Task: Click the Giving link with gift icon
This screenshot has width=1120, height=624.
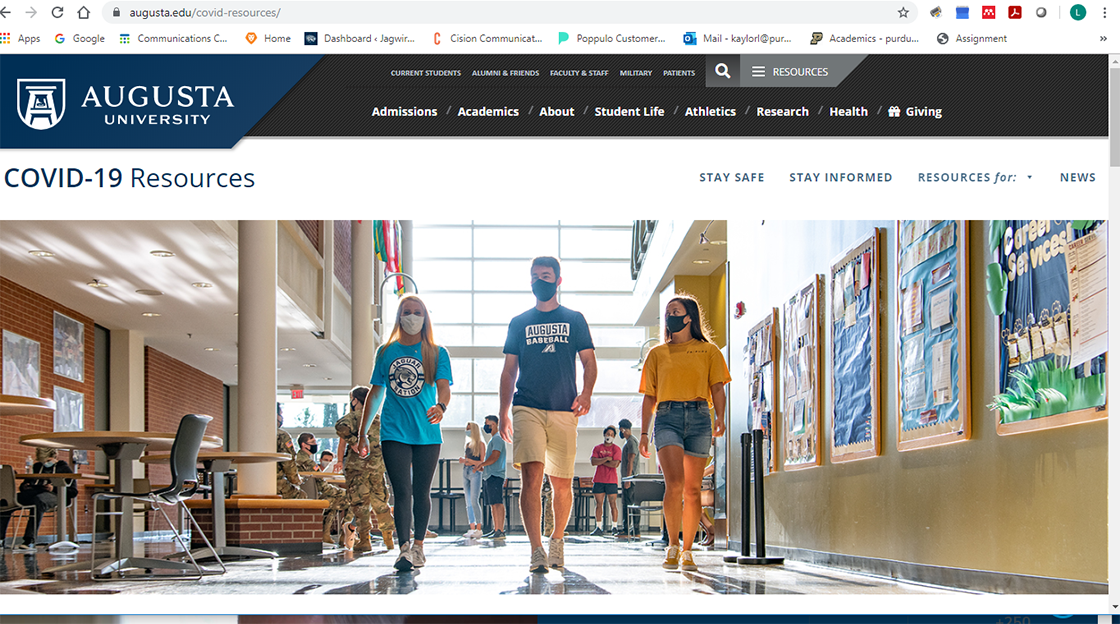Action: pyautogui.click(x=915, y=112)
